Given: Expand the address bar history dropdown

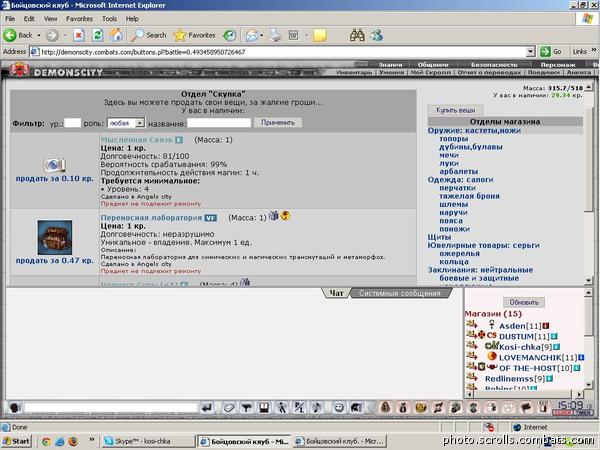Looking at the screenshot, I should 530,52.
